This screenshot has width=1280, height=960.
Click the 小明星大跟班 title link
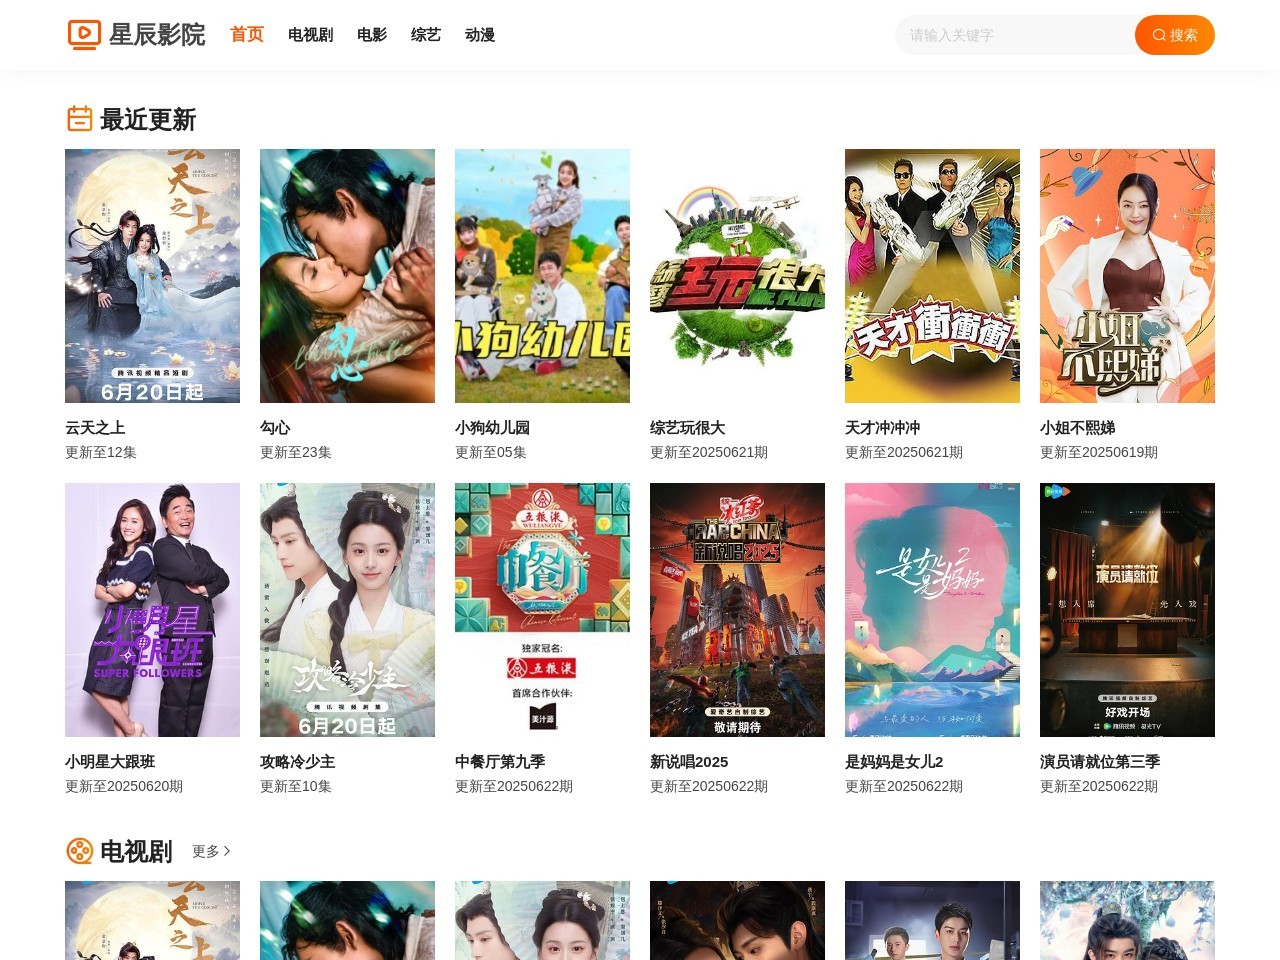[110, 761]
